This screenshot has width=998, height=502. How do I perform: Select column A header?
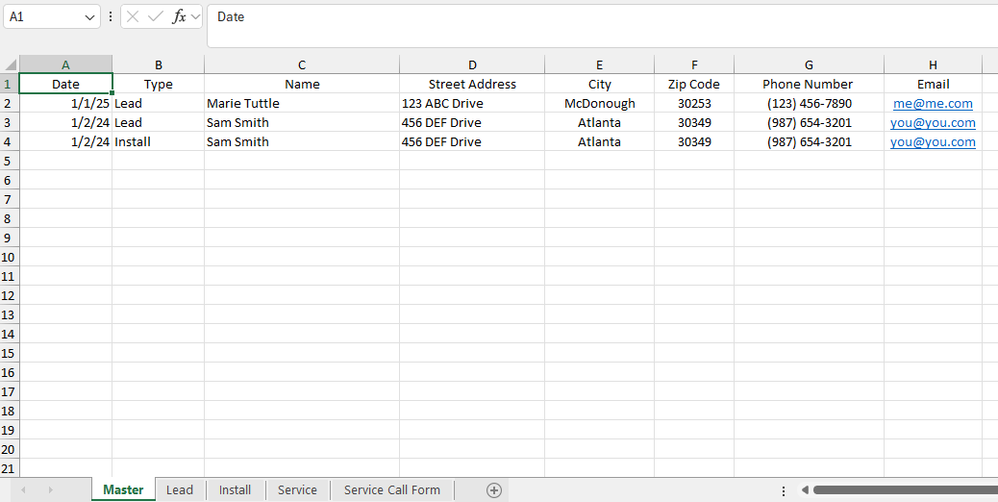(66, 64)
